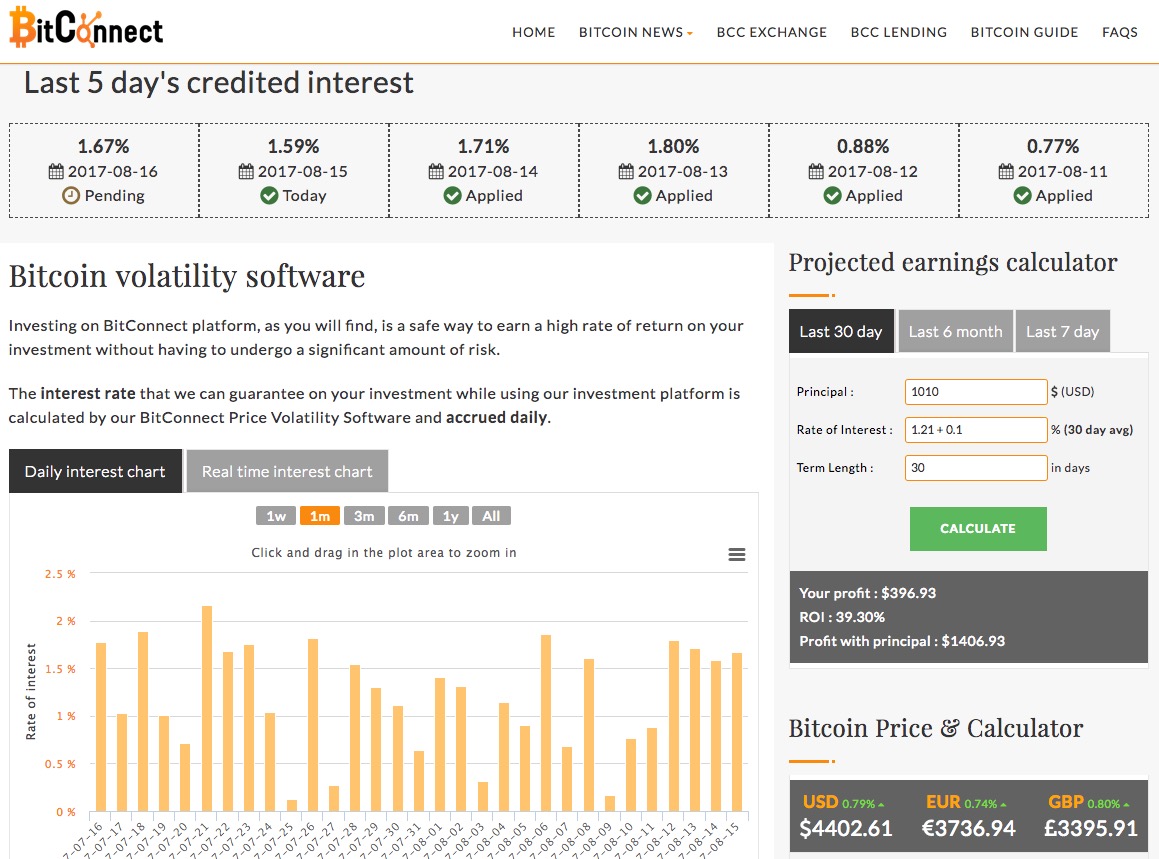1159x859 pixels.
Task: Click the 0.77% interest value
Action: [x=1053, y=146]
